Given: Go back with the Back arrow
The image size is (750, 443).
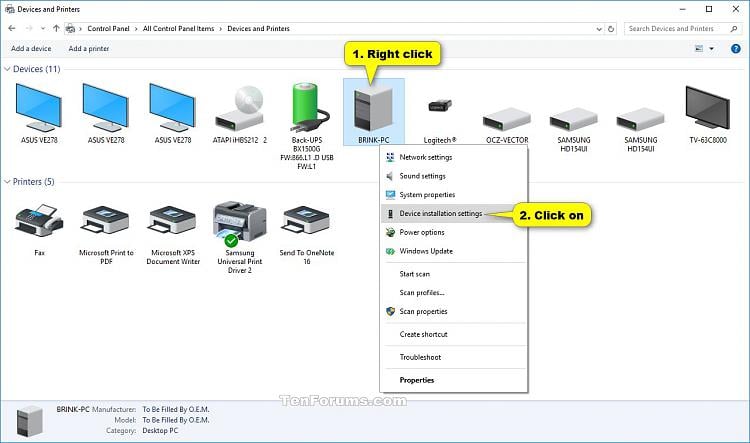Looking at the screenshot, I should click(x=11, y=29).
